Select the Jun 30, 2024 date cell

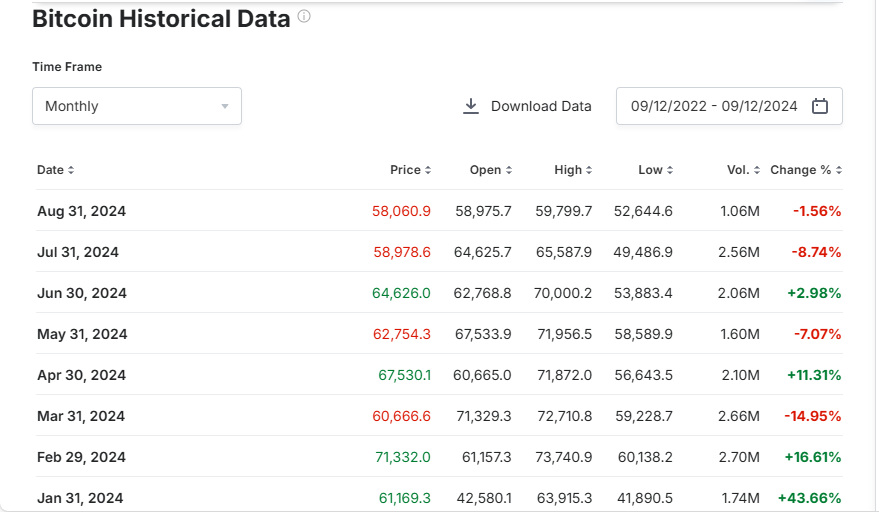(x=82, y=293)
